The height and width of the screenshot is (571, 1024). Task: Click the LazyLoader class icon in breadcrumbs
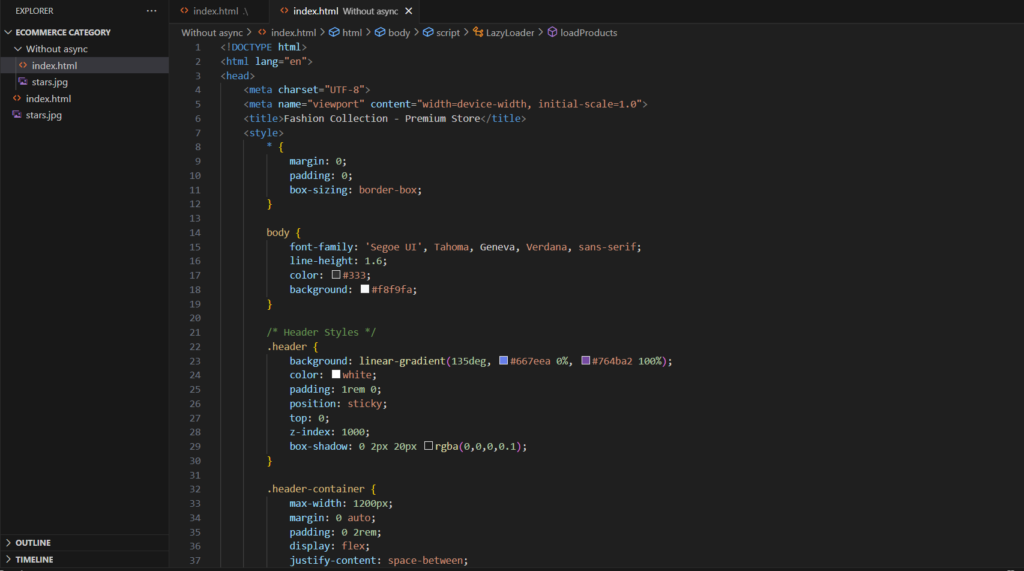click(x=478, y=32)
